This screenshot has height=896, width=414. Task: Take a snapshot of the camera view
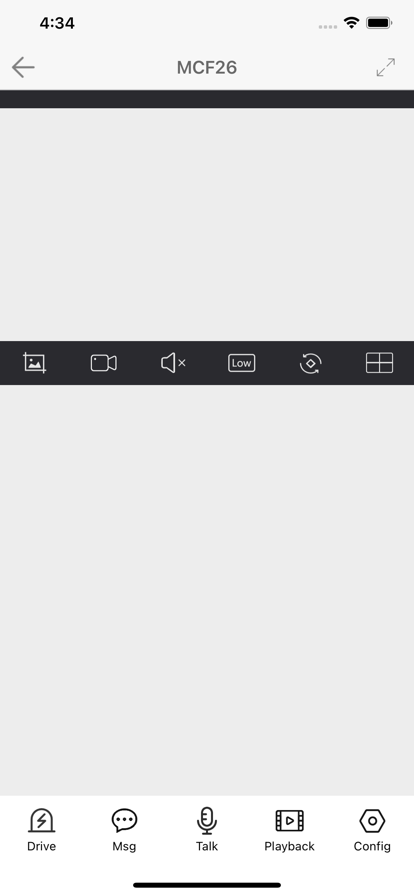(35, 363)
